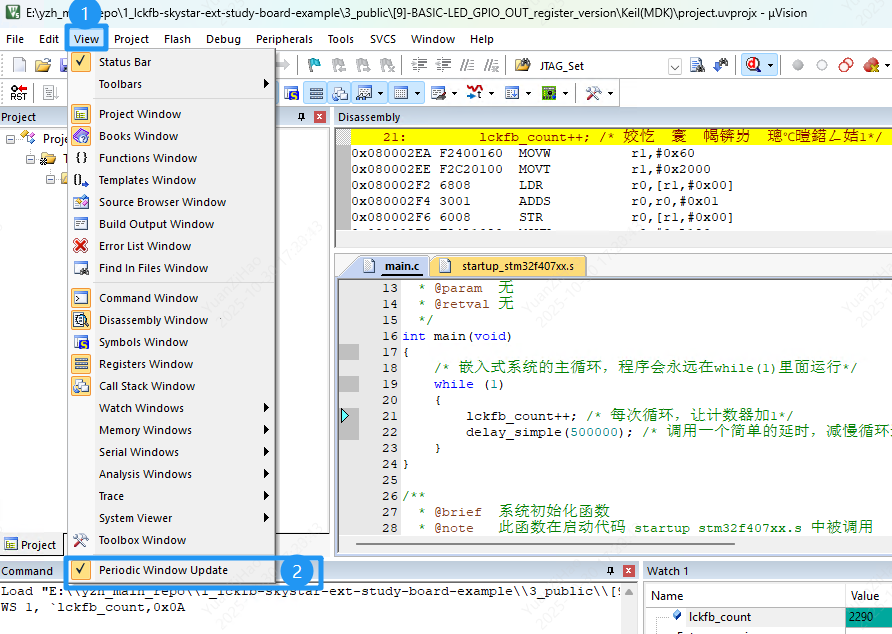Click the Reset CPU (RST) toolbar icon
This screenshot has width=892, height=634.
point(18,93)
